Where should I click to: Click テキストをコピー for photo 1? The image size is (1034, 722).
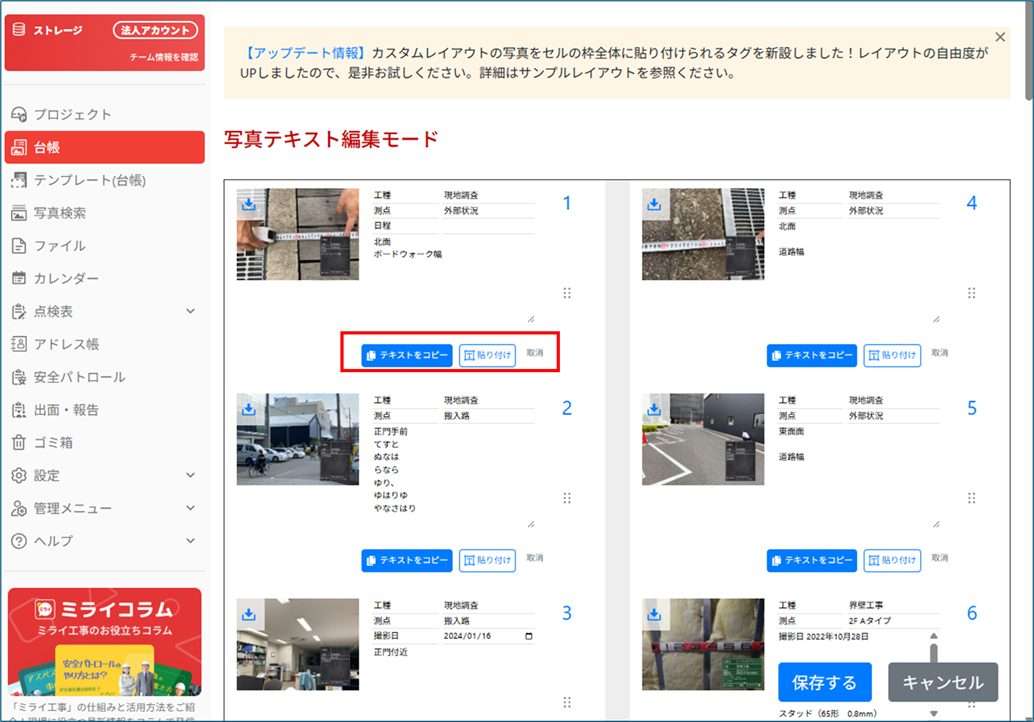click(x=407, y=355)
